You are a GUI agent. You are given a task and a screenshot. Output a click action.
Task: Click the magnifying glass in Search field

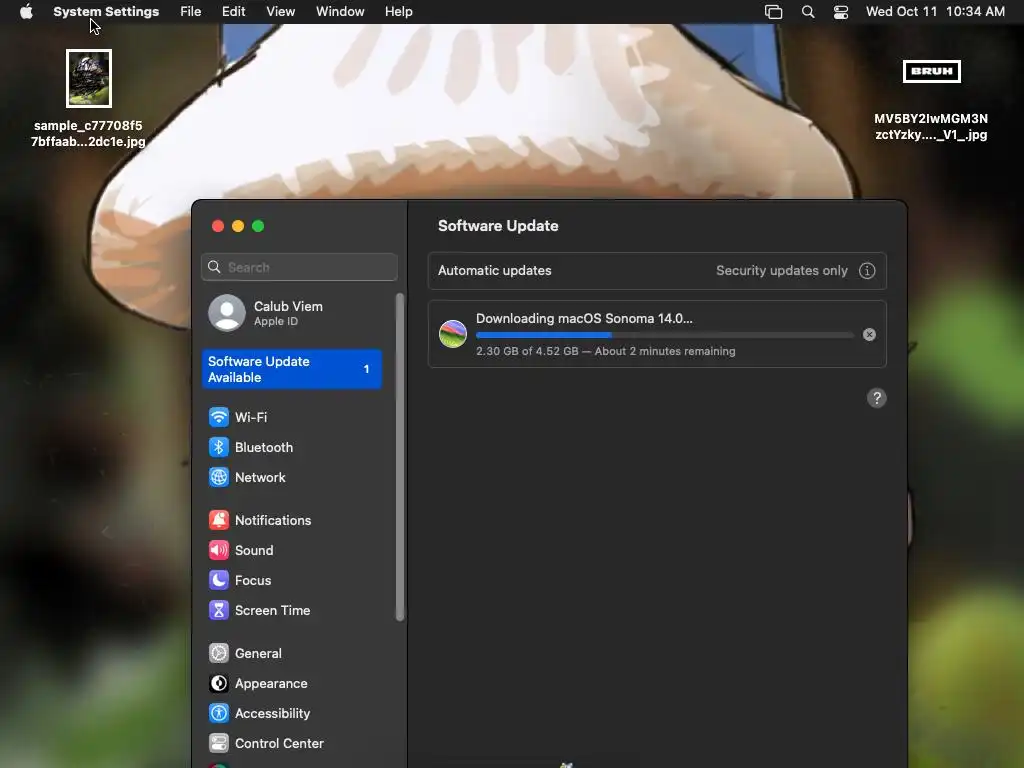(214, 267)
